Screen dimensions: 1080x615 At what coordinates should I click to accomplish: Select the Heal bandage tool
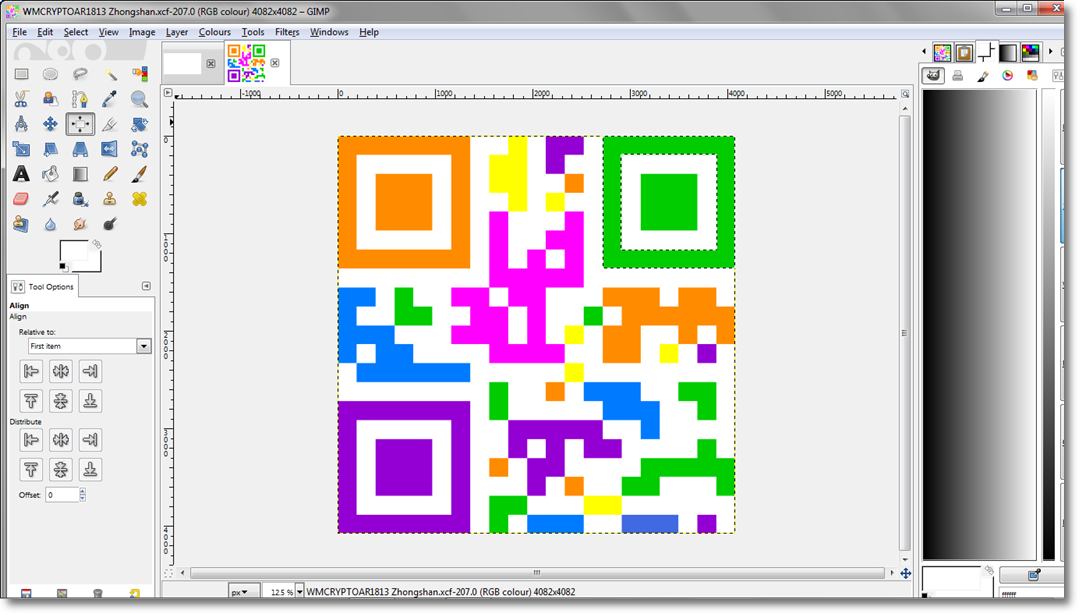click(x=140, y=199)
